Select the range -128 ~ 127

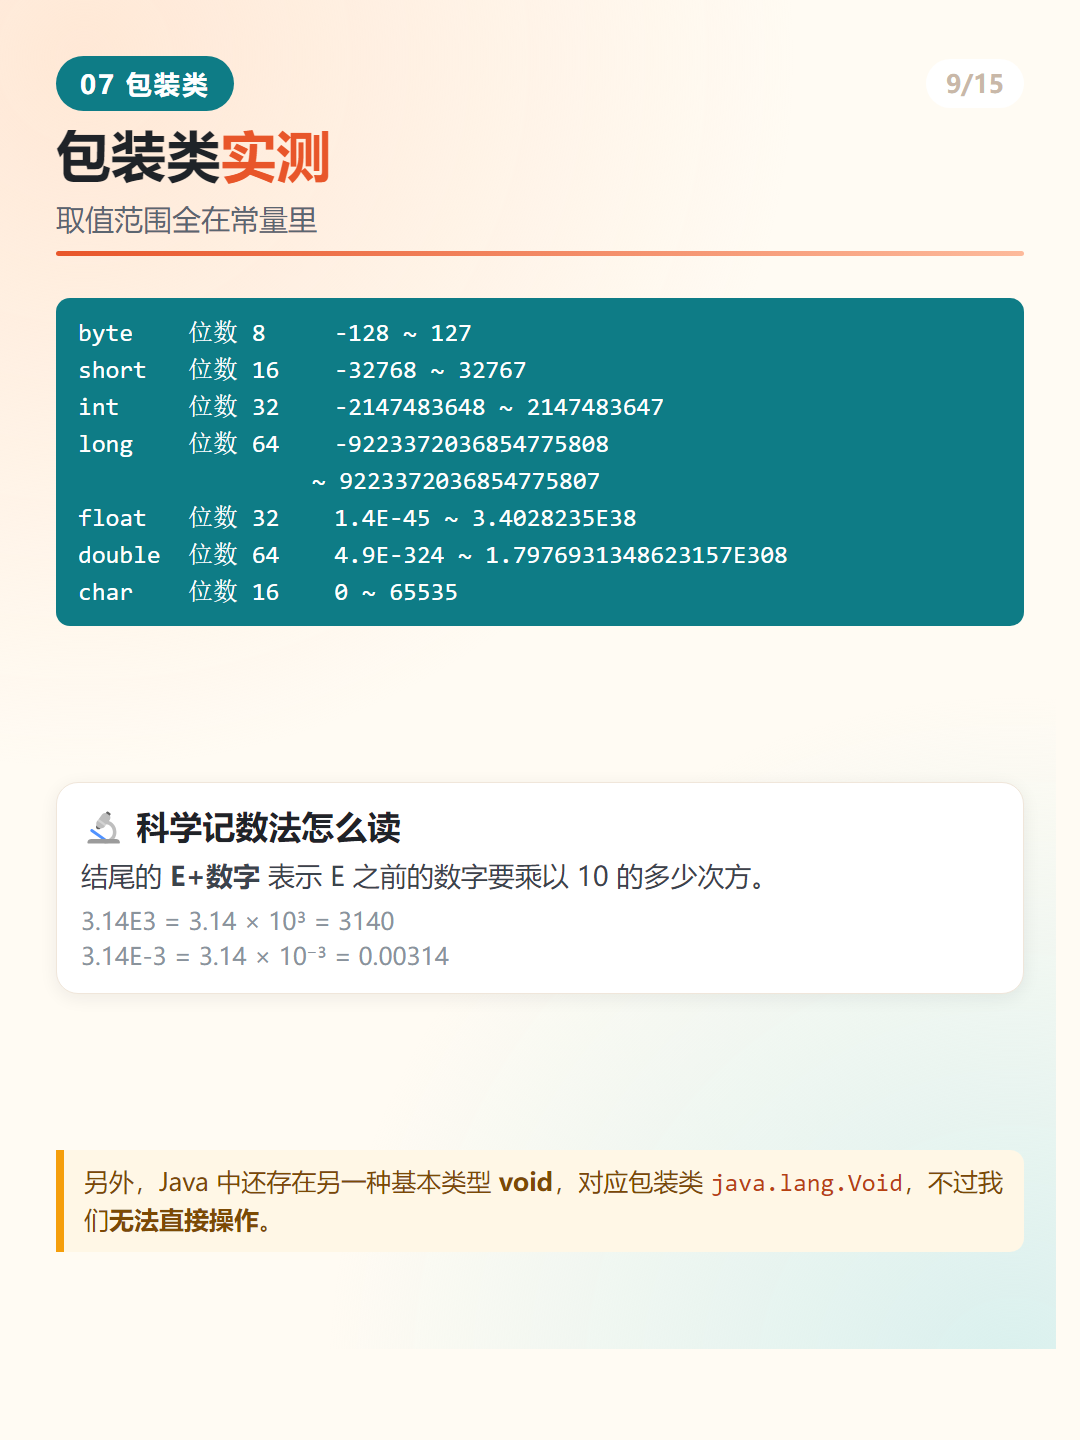click(x=403, y=333)
